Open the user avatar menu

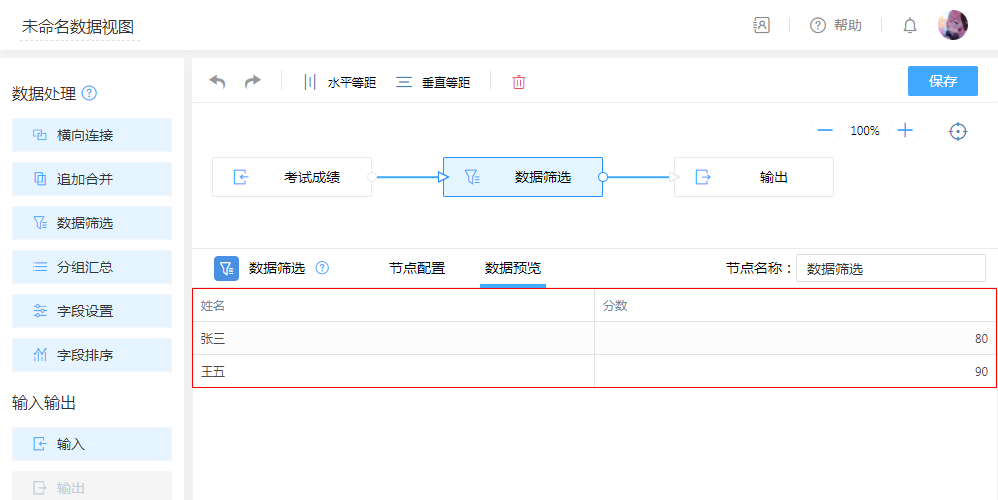952,26
